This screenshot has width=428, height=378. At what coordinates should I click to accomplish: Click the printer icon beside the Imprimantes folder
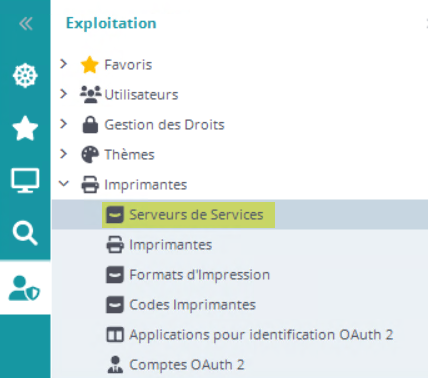tap(90, 185)
